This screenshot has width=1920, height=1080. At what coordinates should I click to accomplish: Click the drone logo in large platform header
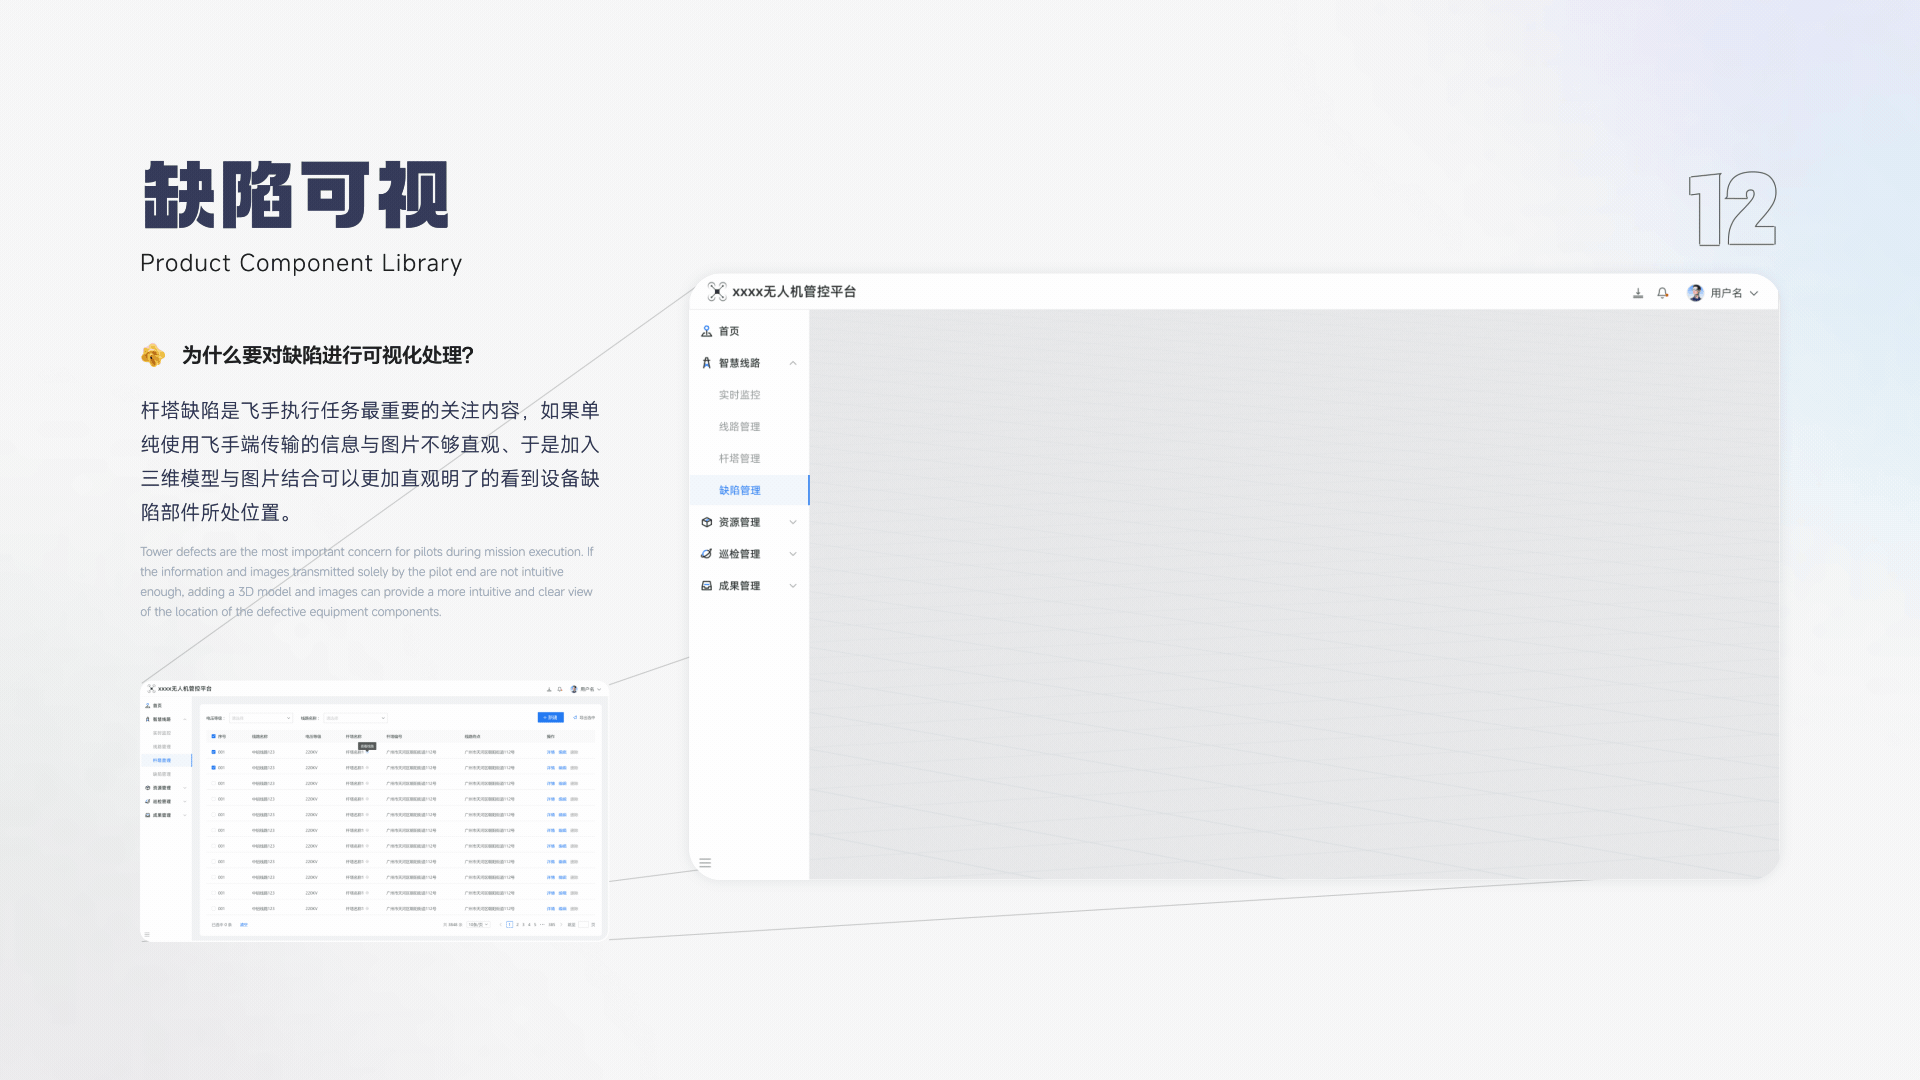point(717,292)
